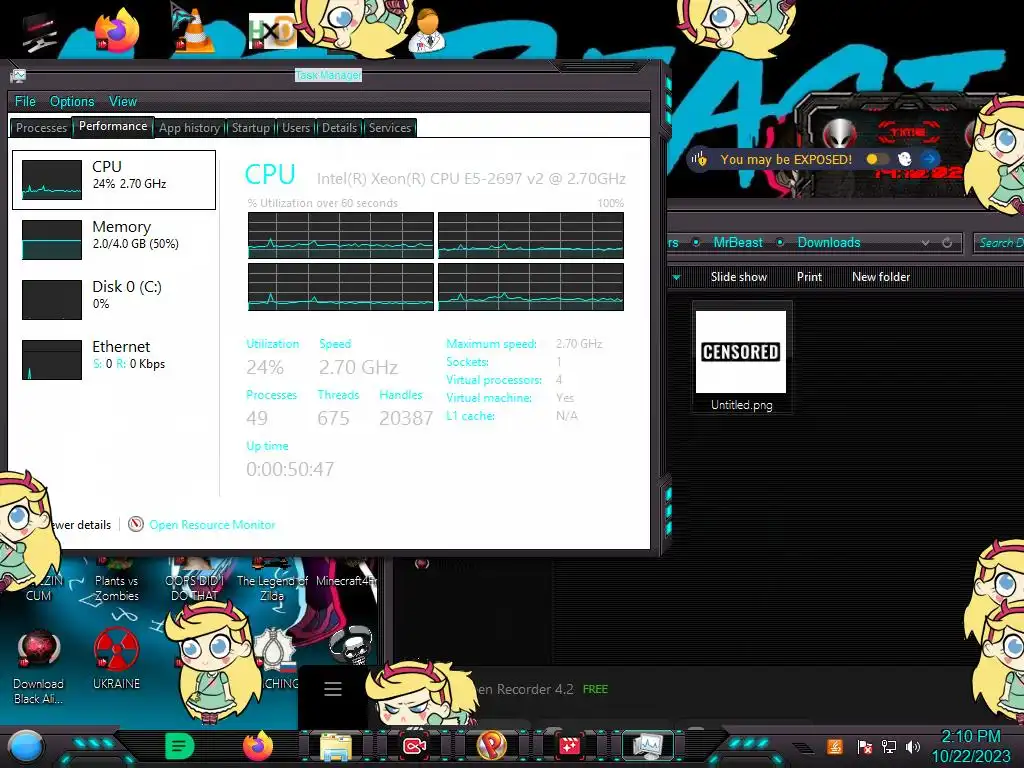1024x768 pixels.
Task: Switch to the App history tab
Action: (189, 128)
